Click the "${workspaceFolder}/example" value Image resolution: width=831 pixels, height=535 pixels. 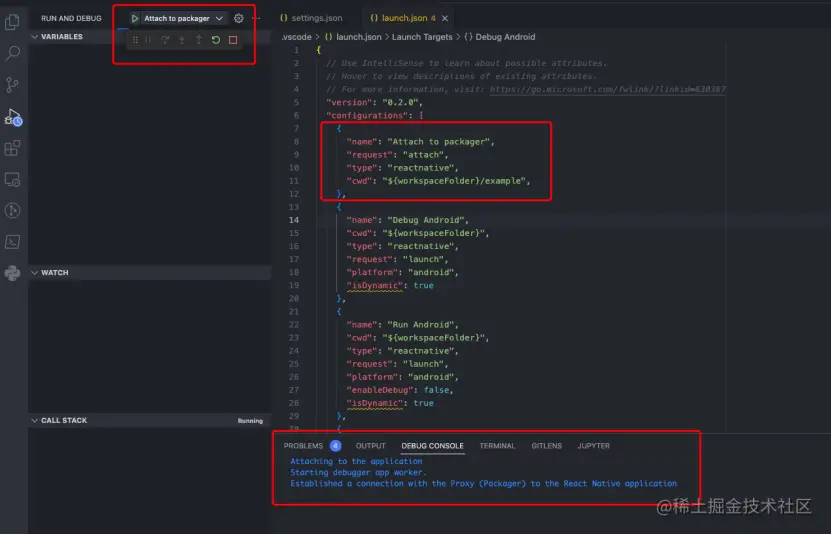click(x=454, y=181)
